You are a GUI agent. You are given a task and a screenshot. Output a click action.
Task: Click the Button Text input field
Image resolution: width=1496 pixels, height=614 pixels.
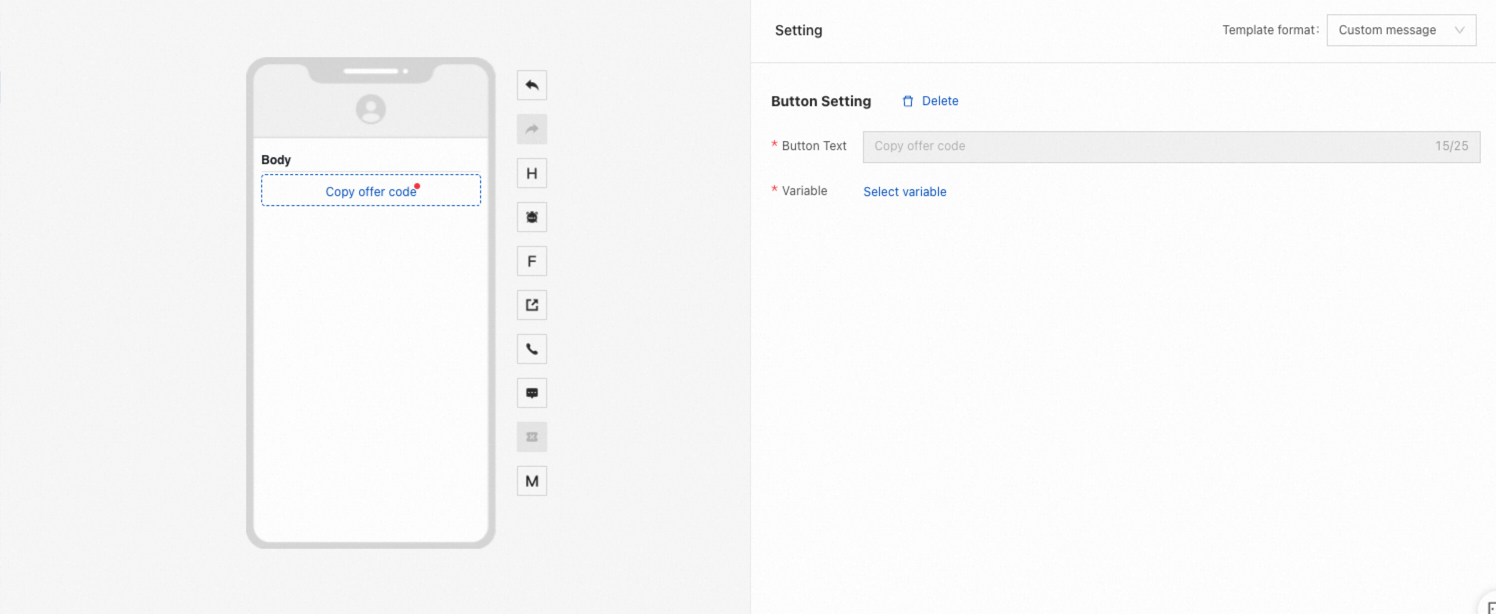point(1171,146)
